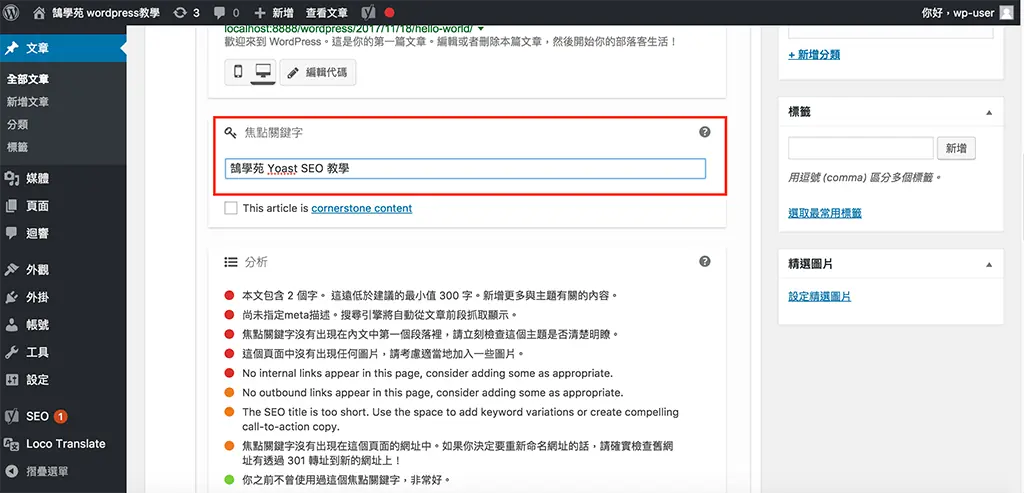Open help for 焦點關鍵字 section
The height and width of the screenshot is (493, 1024).
pos(705,132)
